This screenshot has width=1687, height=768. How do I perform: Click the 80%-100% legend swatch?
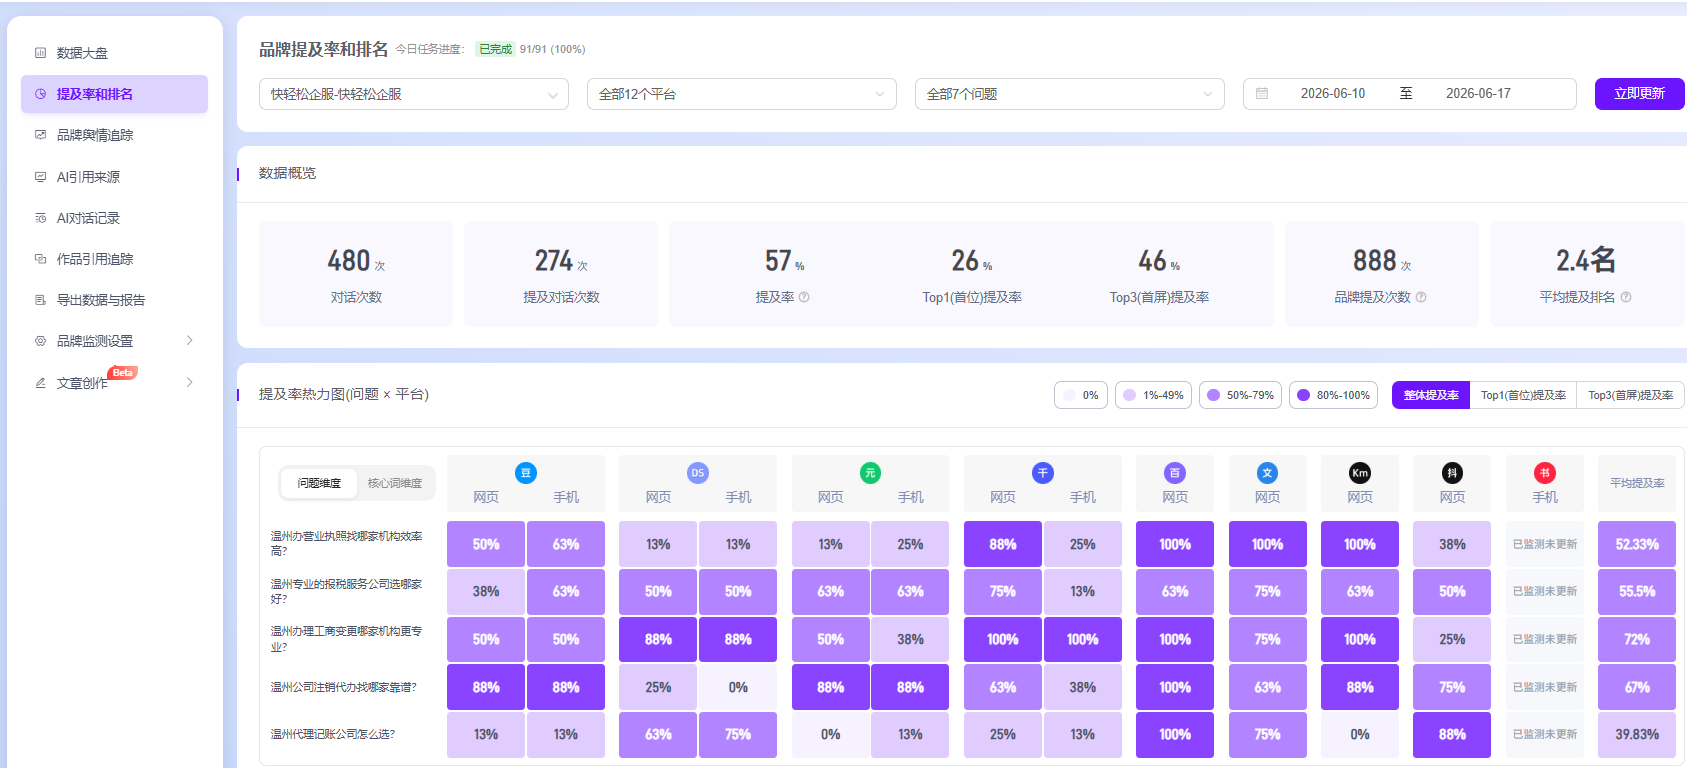1303,395
